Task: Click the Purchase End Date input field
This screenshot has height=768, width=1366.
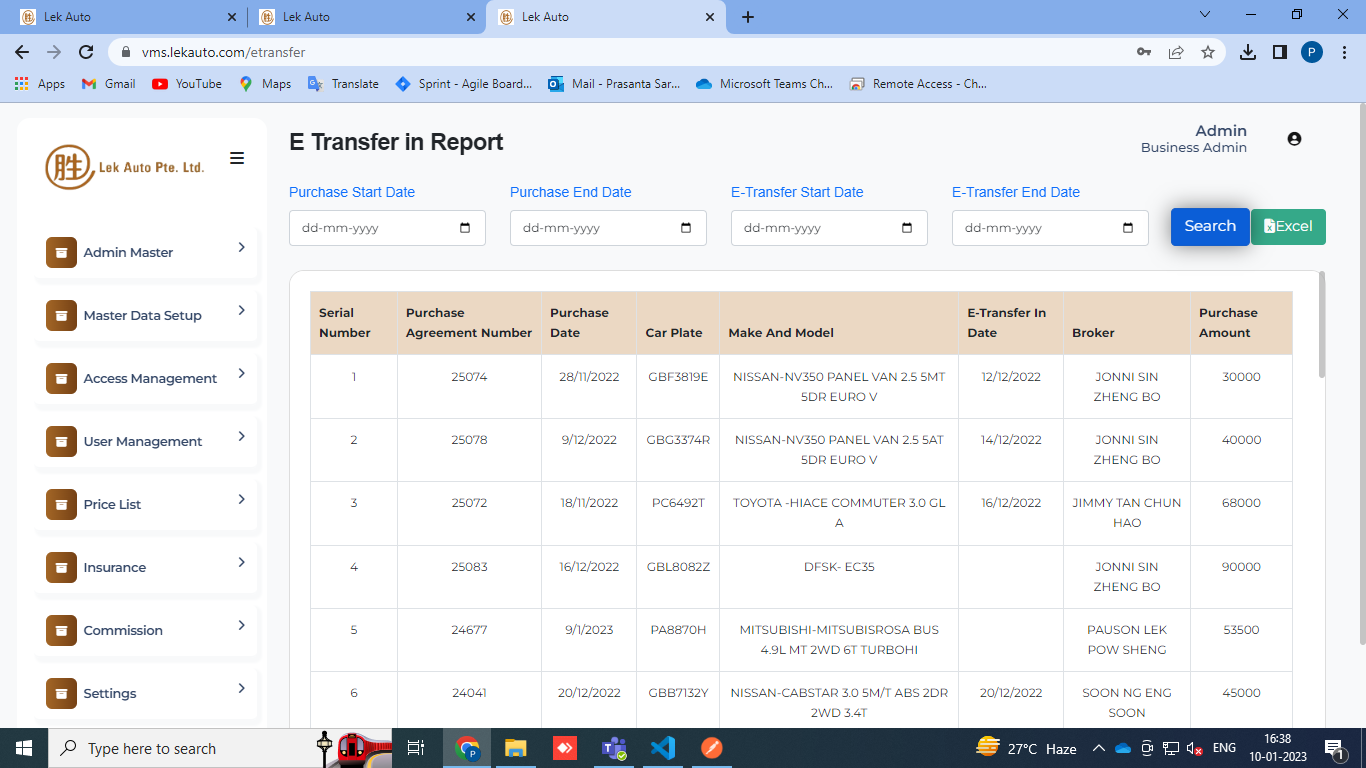Action: tap(595, 228)
